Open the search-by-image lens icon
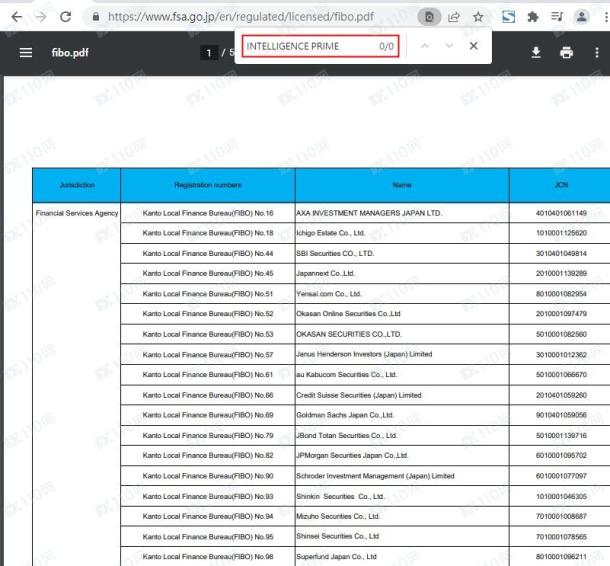Viewport: 610px width, 566px height. click(x=429, y=17)
